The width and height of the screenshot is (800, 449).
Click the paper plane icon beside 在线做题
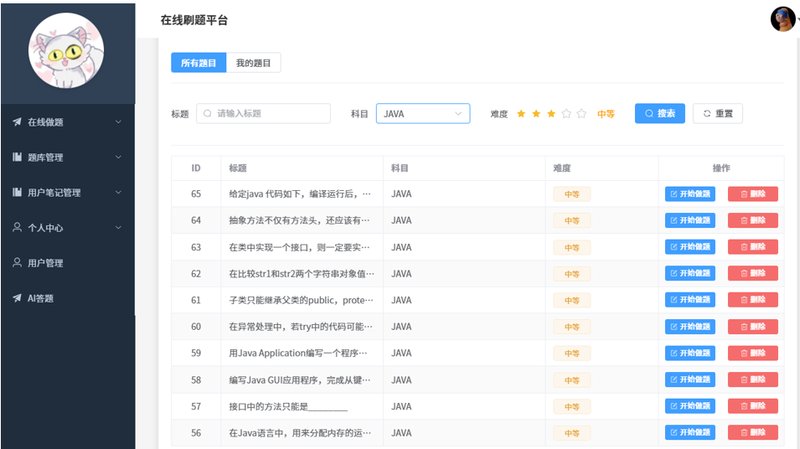pos(17,122)
